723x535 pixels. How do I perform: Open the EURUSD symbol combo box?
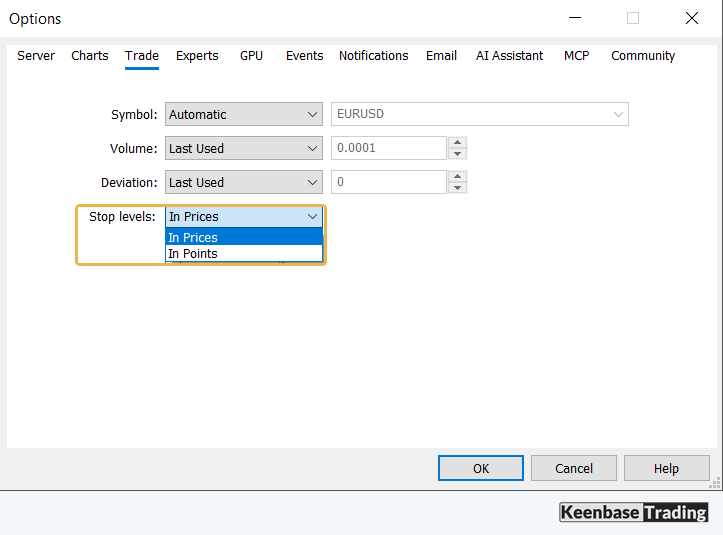click(x=480, y=114)
